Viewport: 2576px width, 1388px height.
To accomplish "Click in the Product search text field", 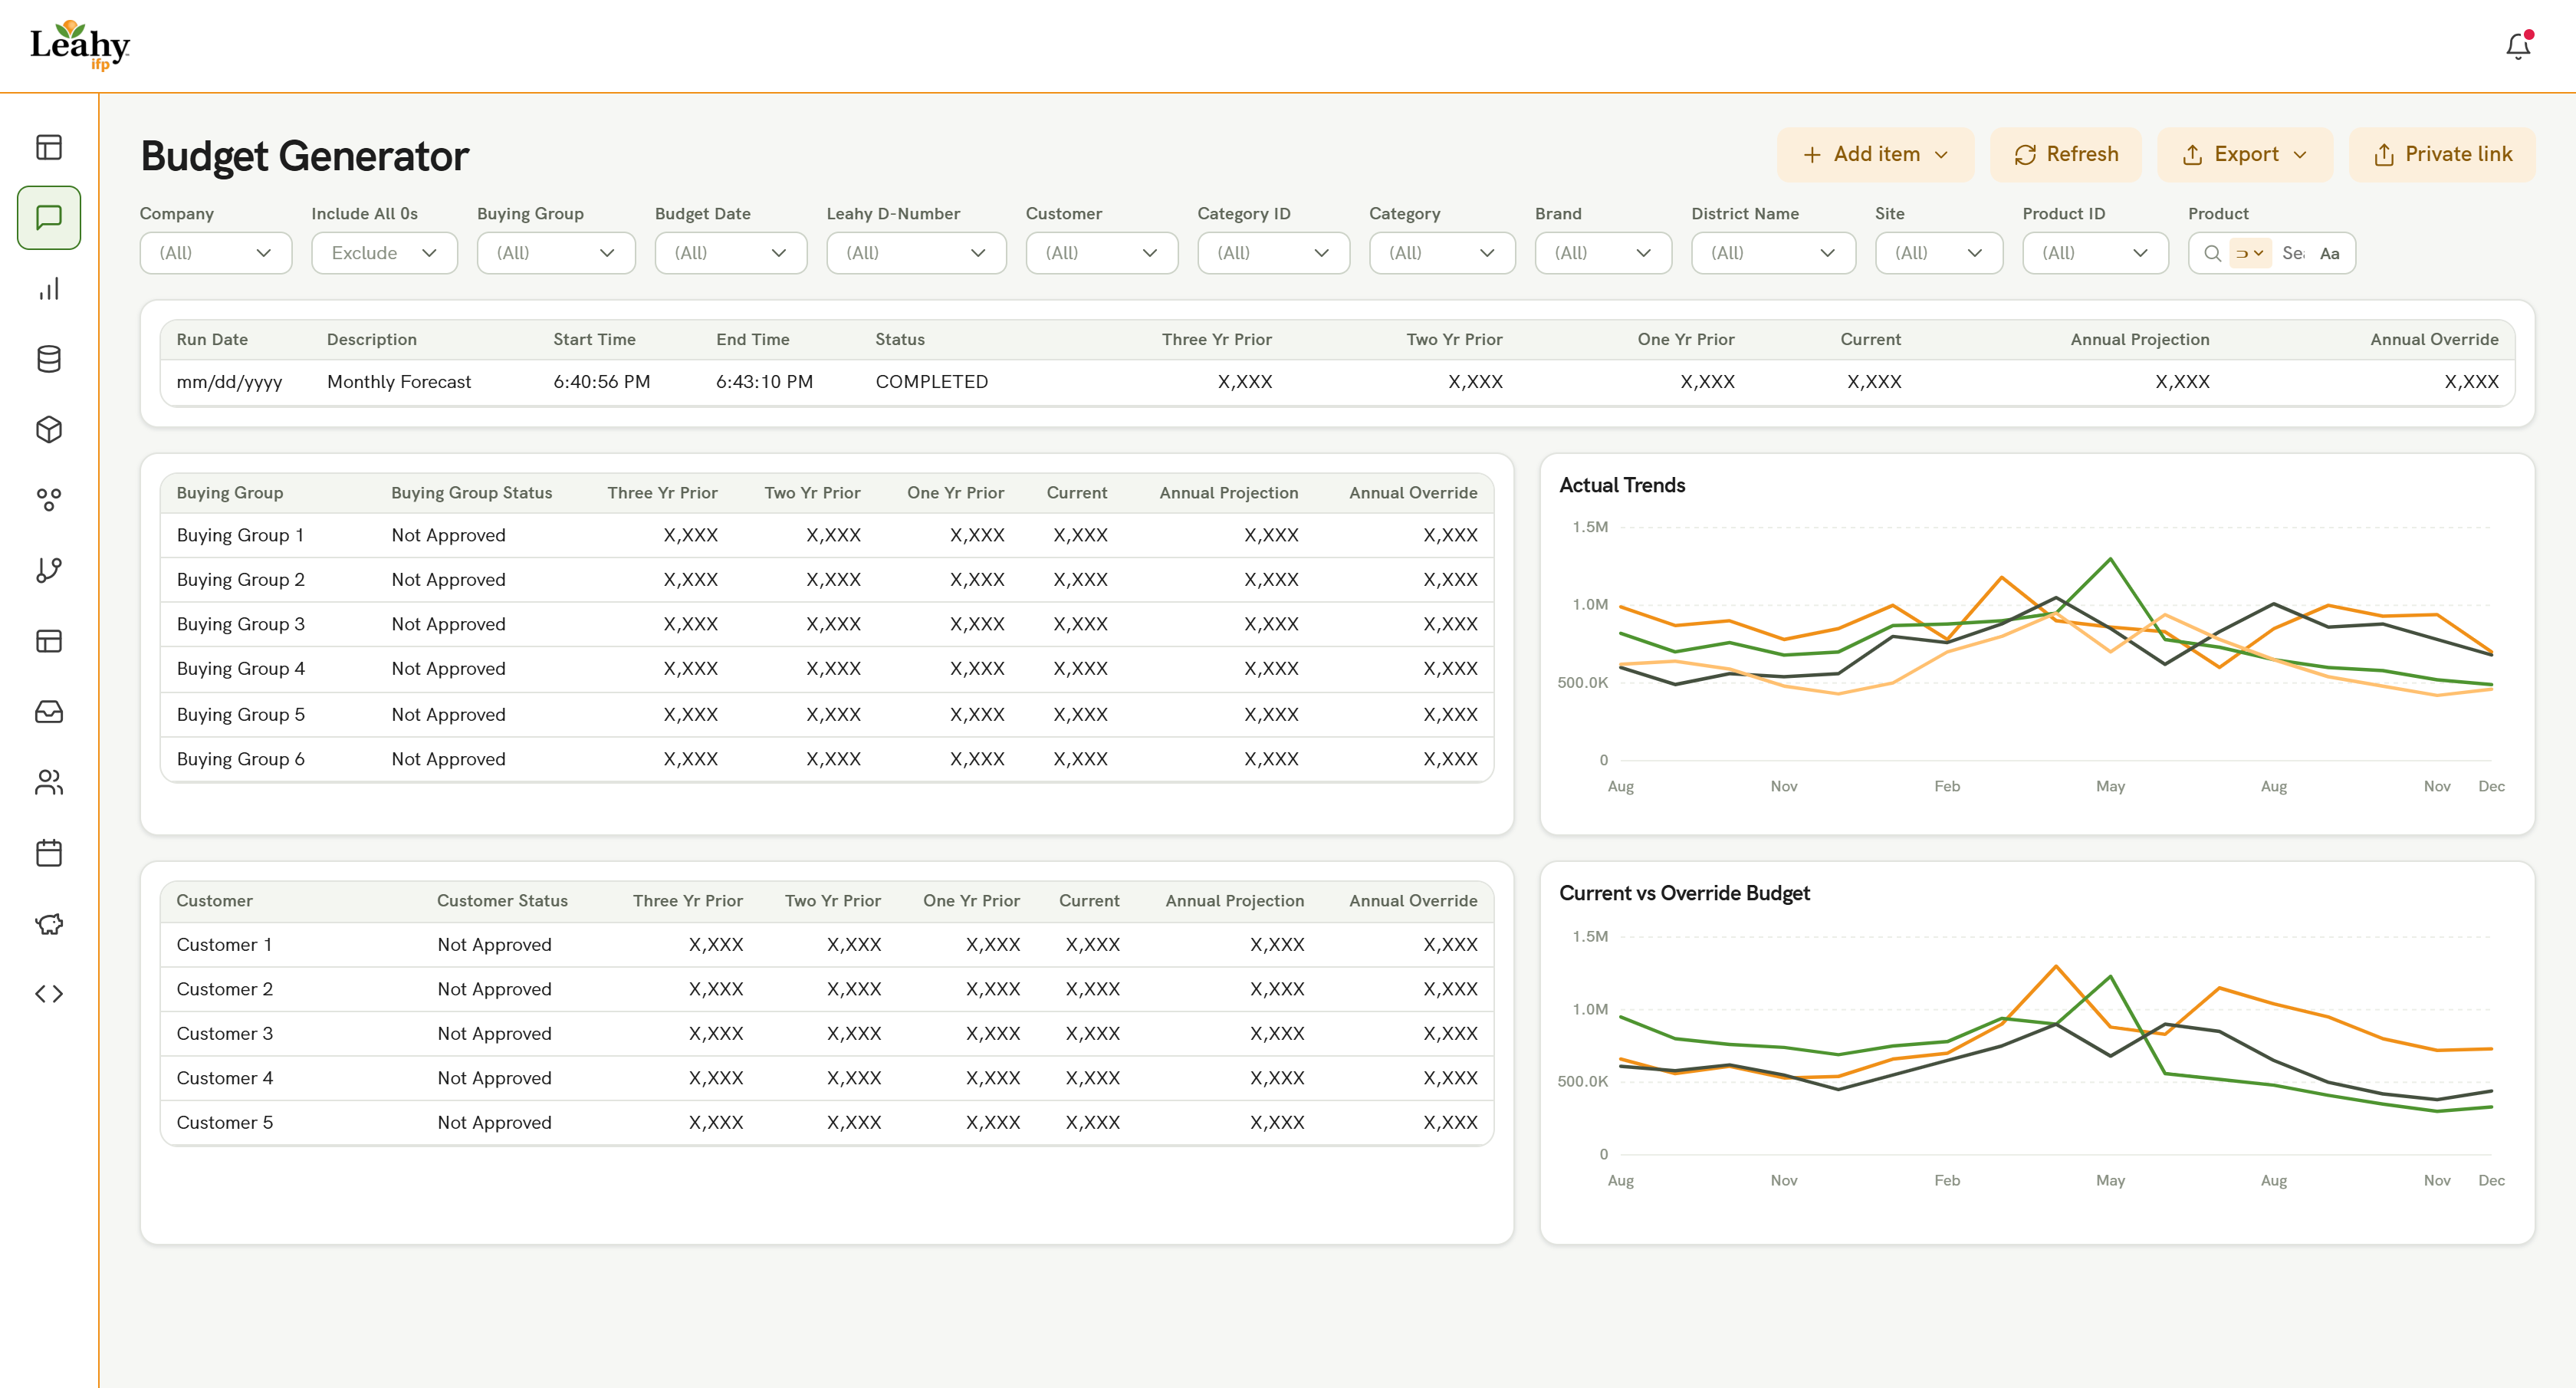I will pos(2294,253).
